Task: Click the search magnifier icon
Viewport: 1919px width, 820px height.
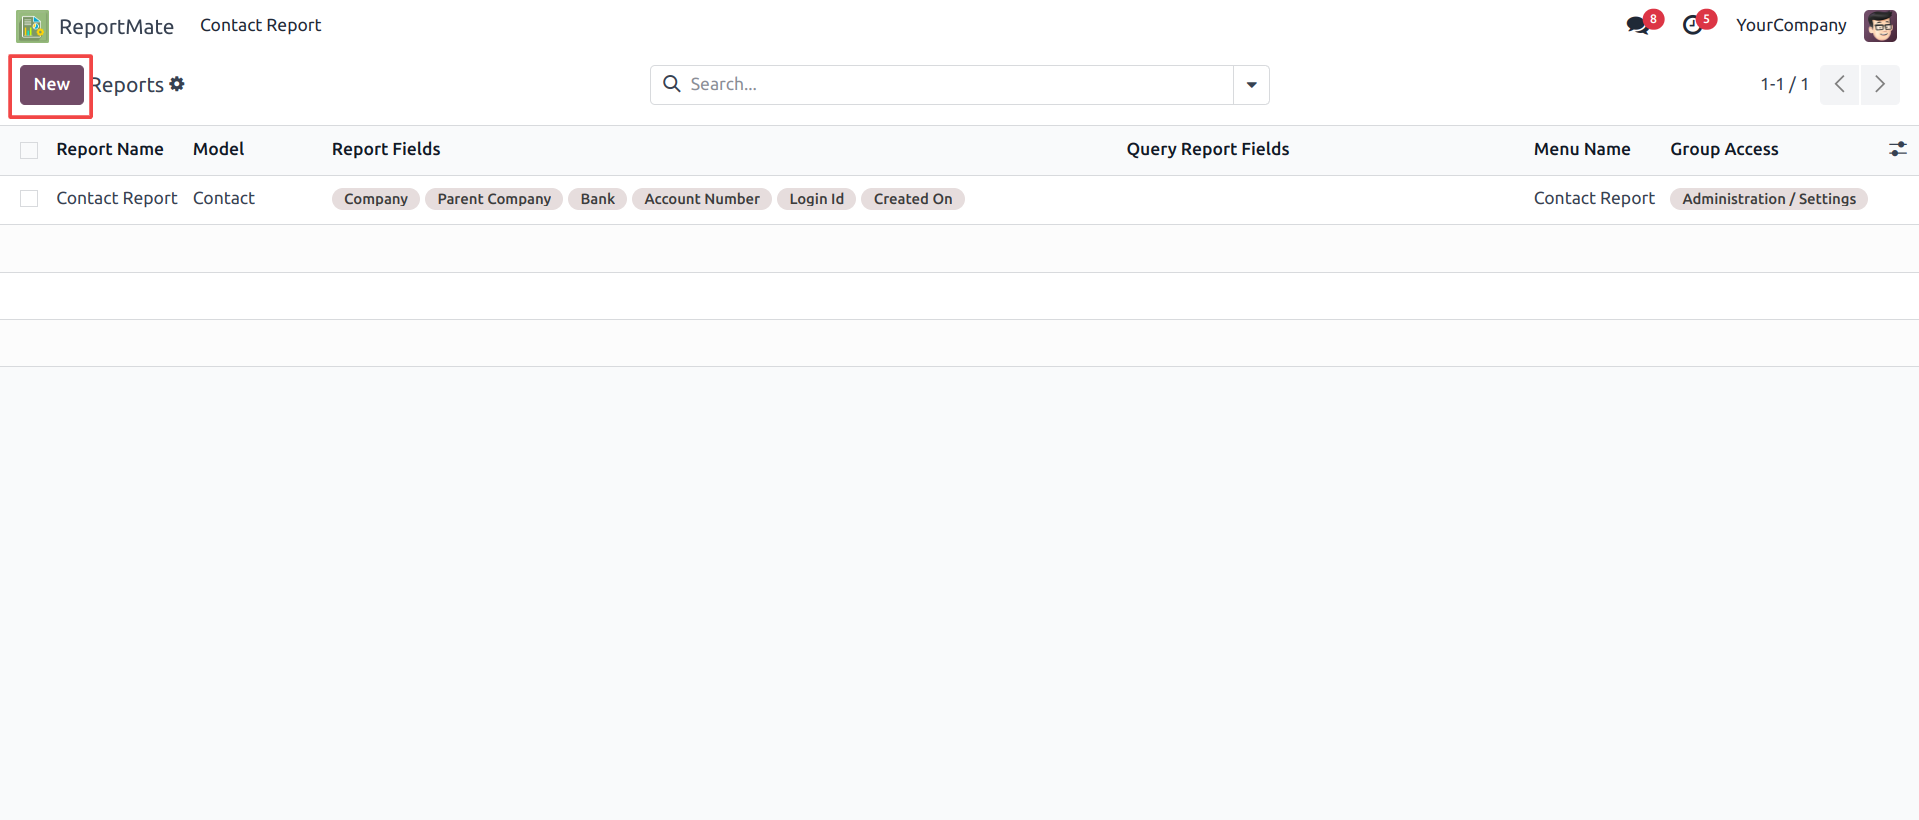Action: [x=672, y=84]
